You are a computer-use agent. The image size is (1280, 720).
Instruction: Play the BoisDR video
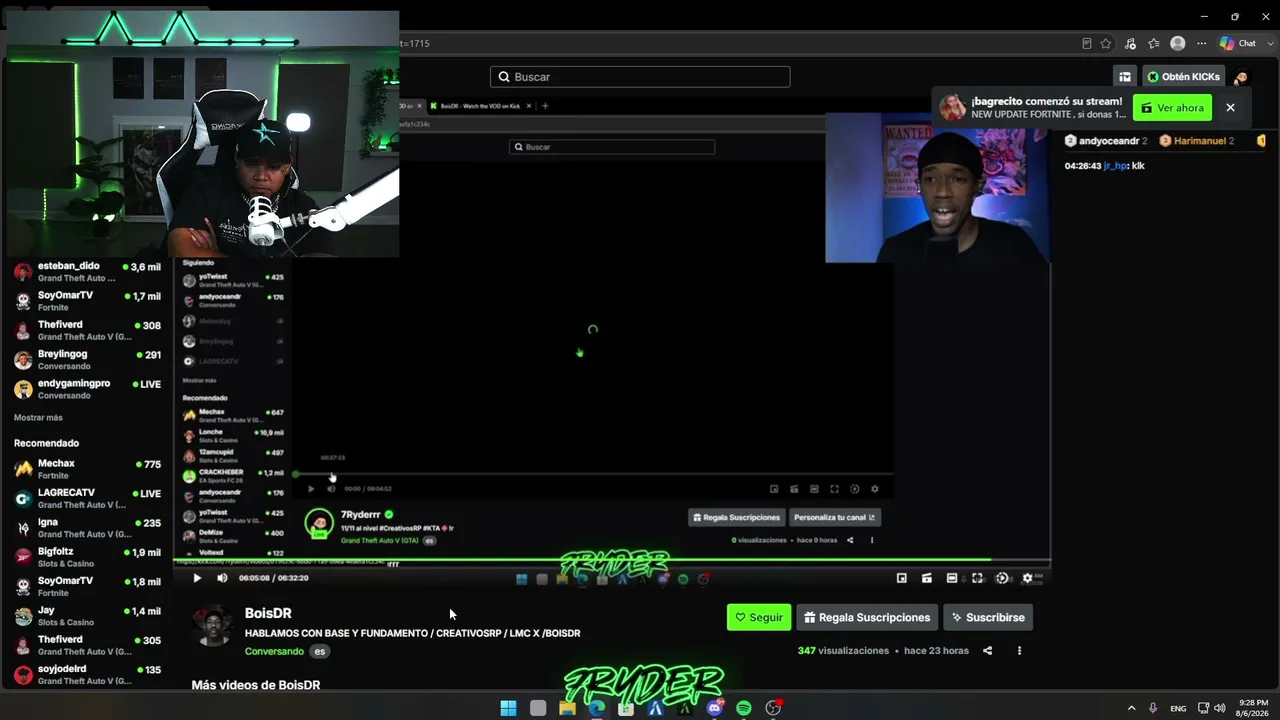197,578
